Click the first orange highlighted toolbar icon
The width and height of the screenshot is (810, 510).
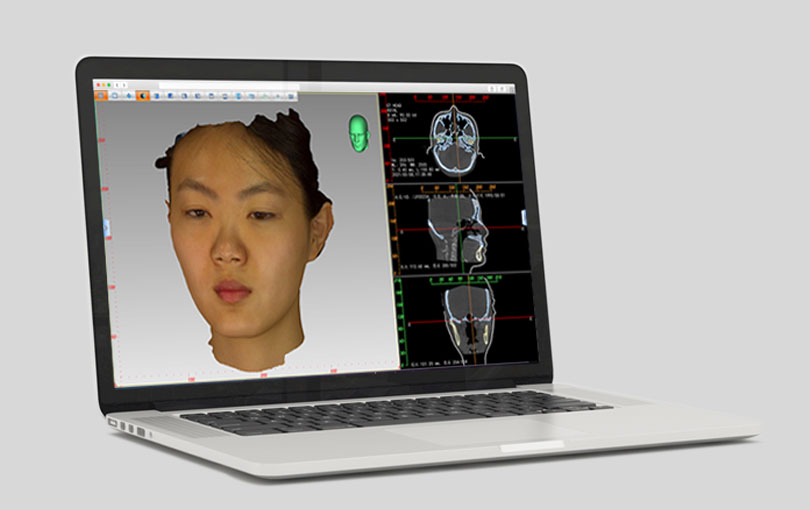tap(101, 95)
